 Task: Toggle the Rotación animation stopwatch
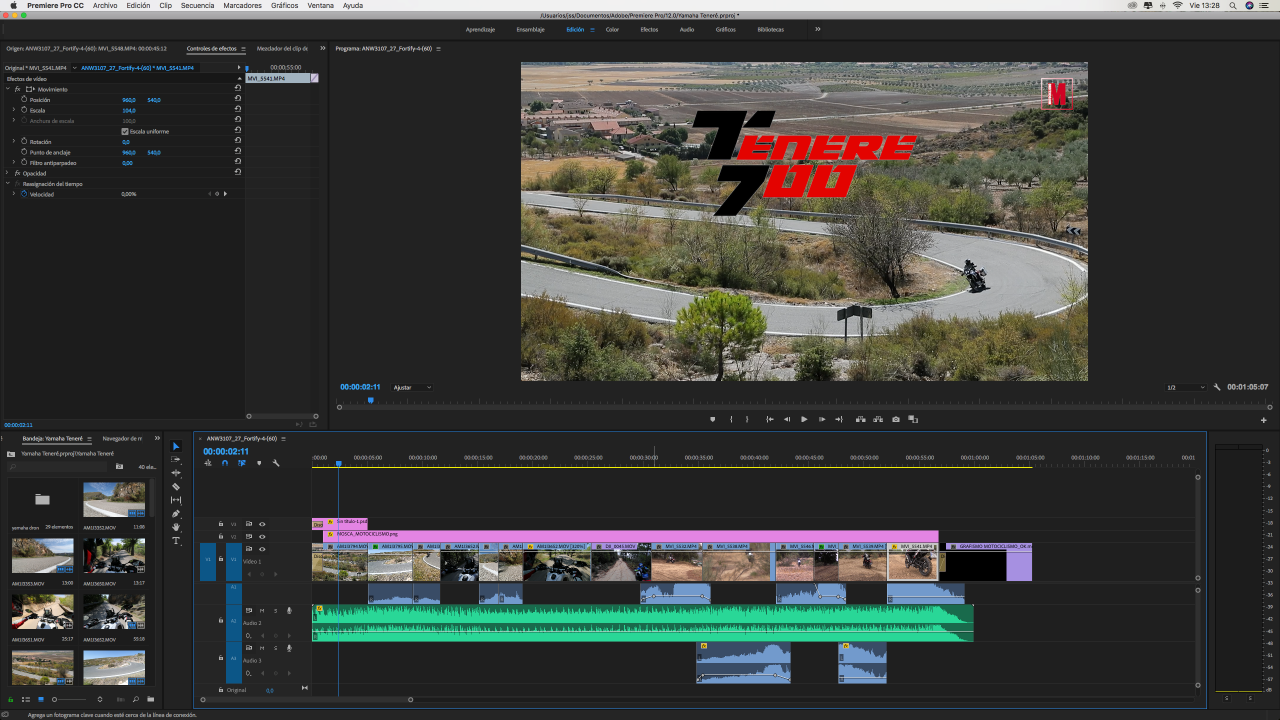pyautogui.click(x=24, y=142)
